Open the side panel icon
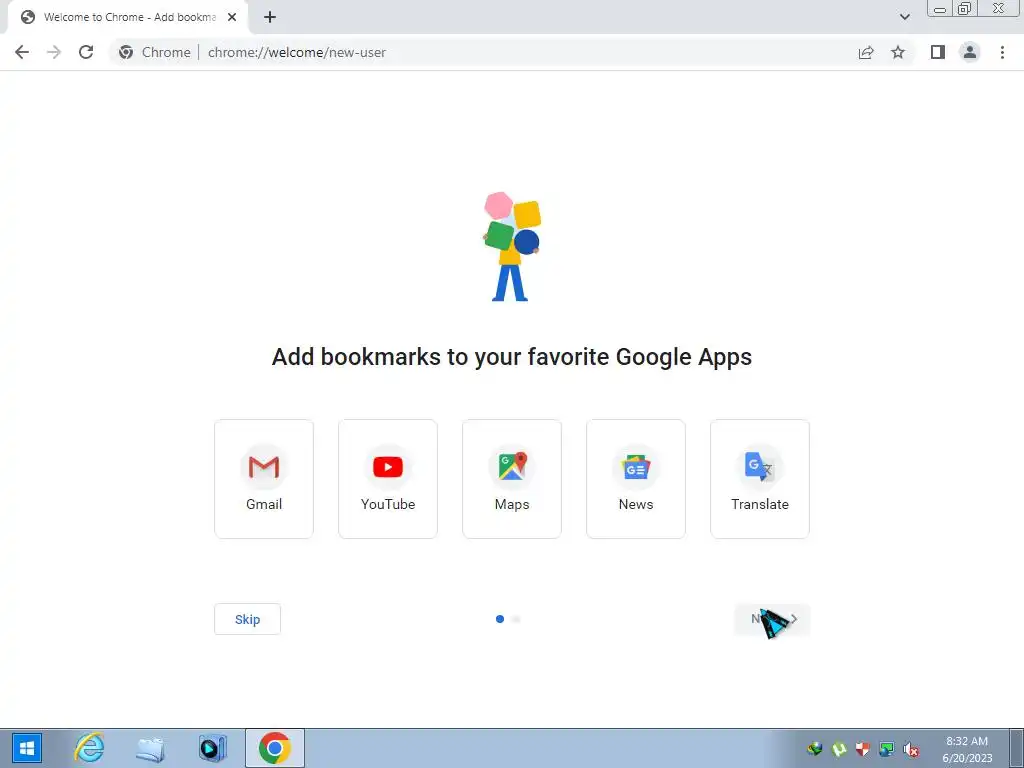The image size is (1024, 768). pos(938,52)
